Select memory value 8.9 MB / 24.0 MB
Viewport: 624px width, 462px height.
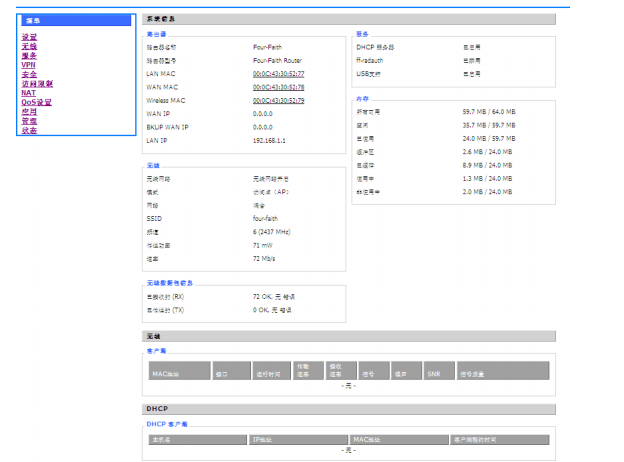pyautogui.click(x=487, y=165)
